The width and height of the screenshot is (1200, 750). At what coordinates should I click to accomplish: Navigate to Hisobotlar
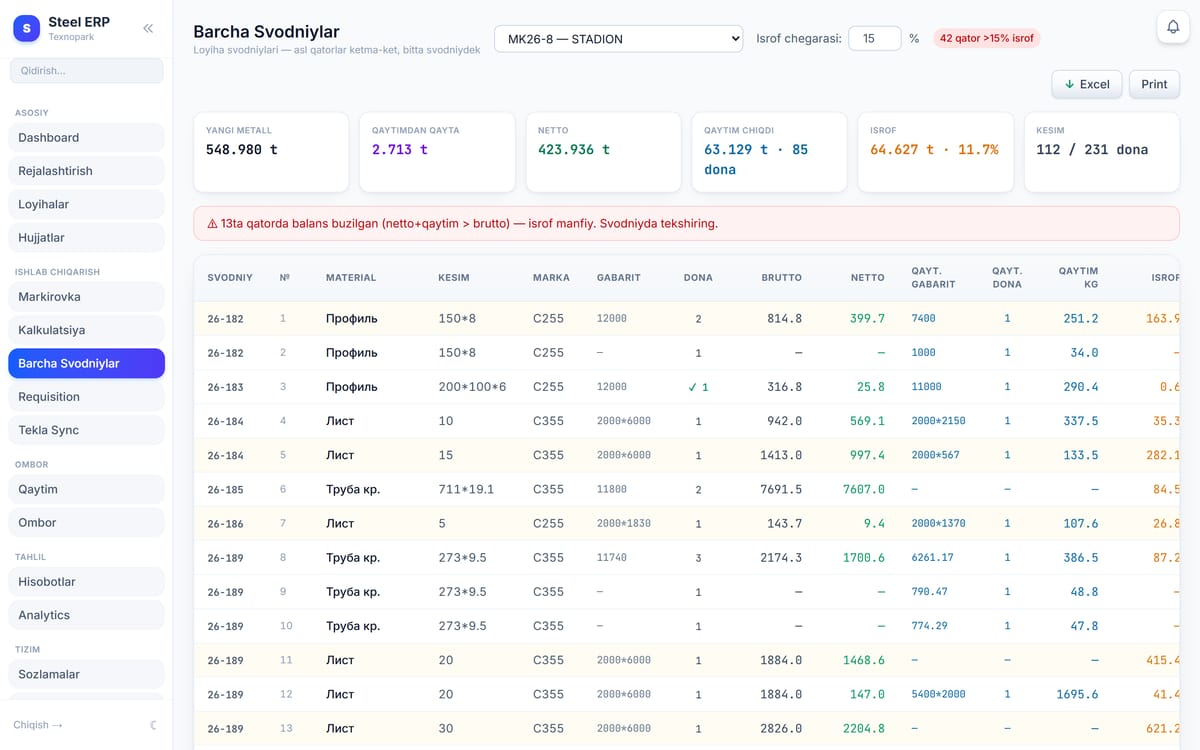pos(86,582)
